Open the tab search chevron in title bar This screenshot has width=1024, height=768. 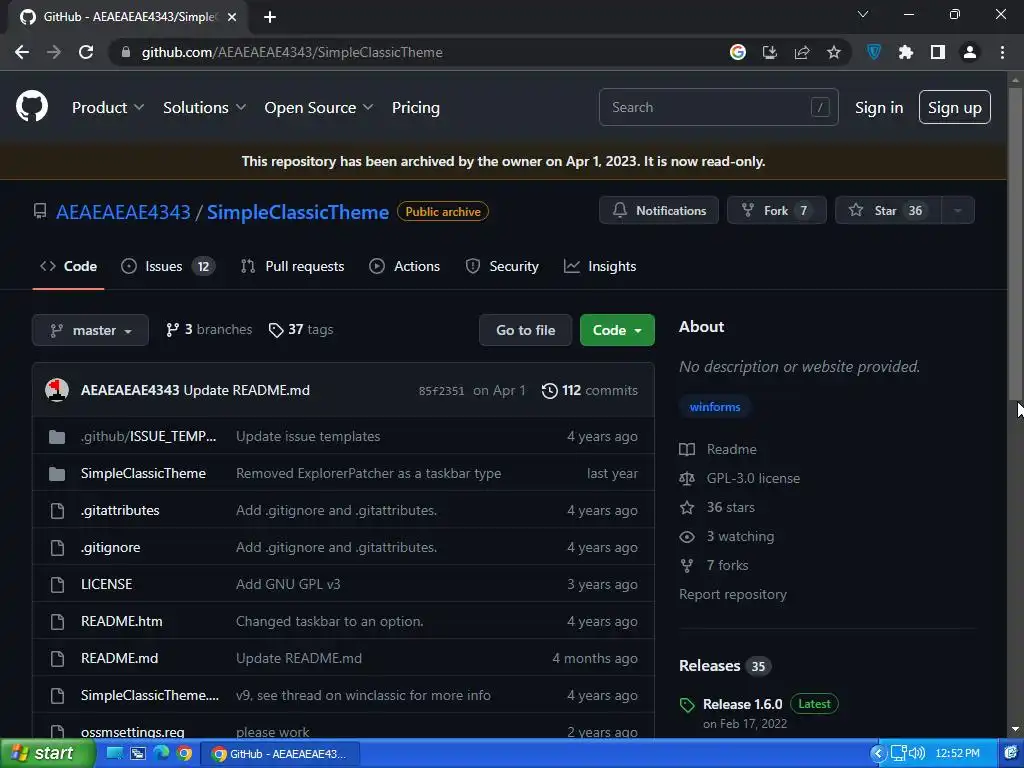(x=863, y=14)
